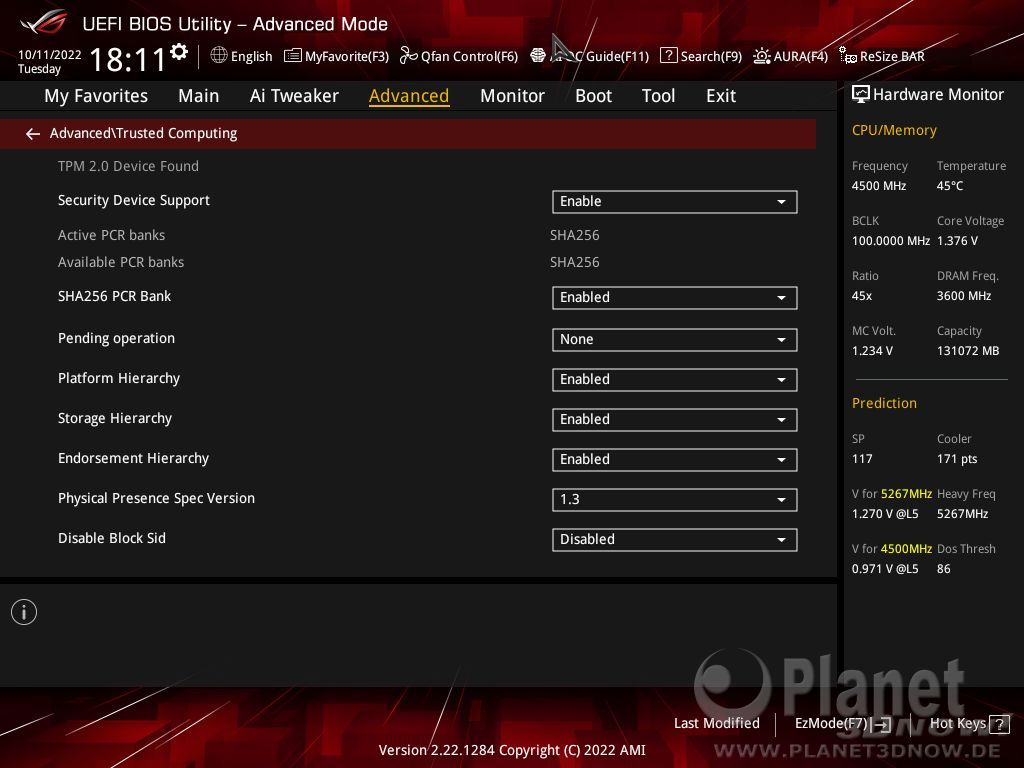This screenshot has width=1024, height=768.
Task: Open the Platform Hierarchy dropdown
Action: point(675,379)
